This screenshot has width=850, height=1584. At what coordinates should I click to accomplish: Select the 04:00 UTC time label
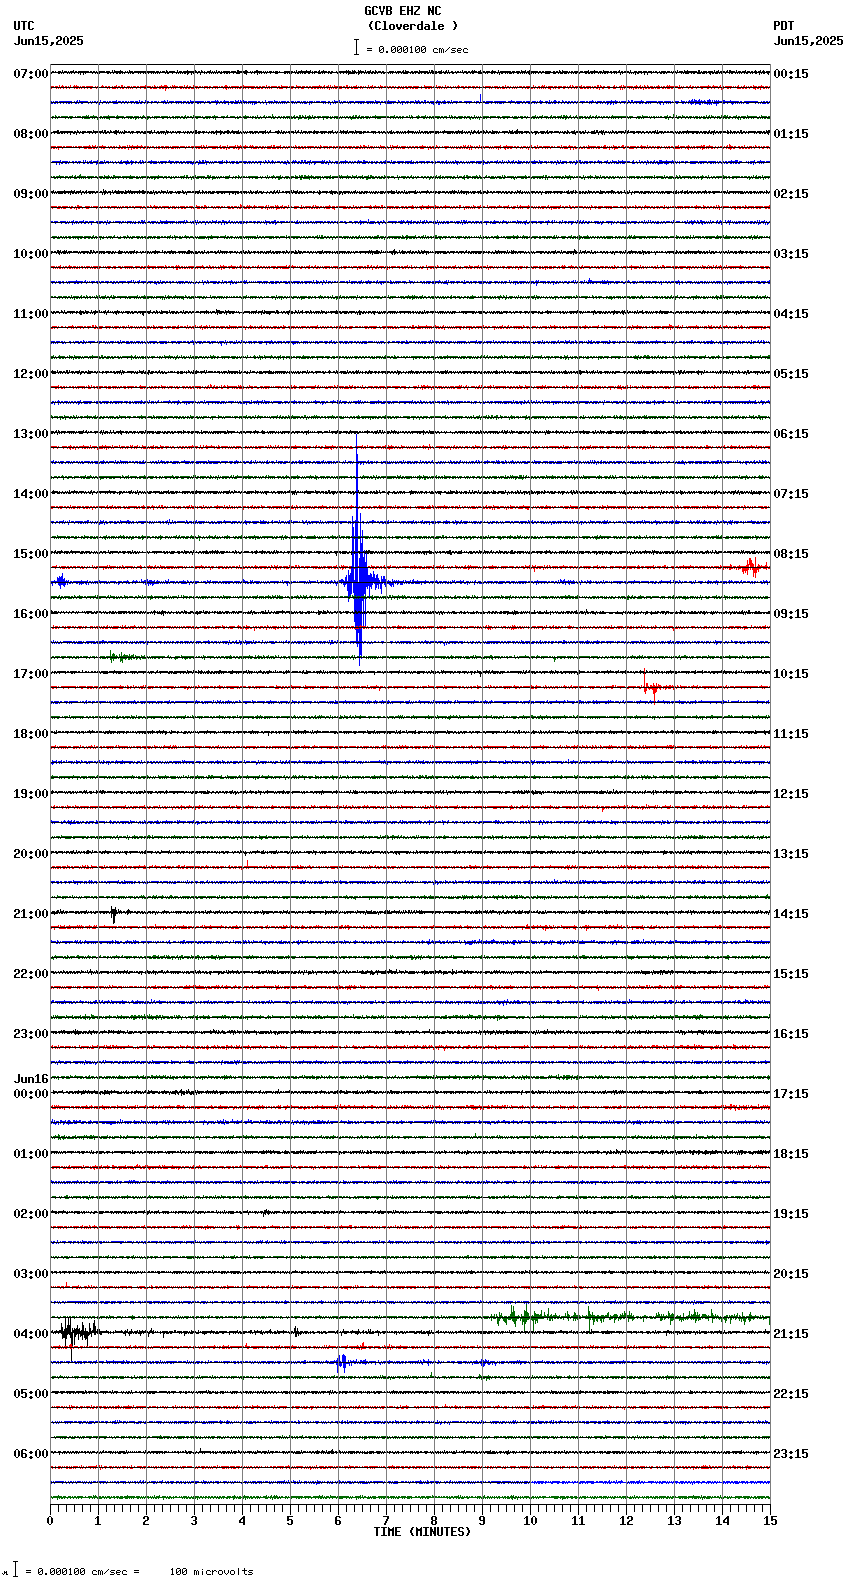click(31, 1334)
